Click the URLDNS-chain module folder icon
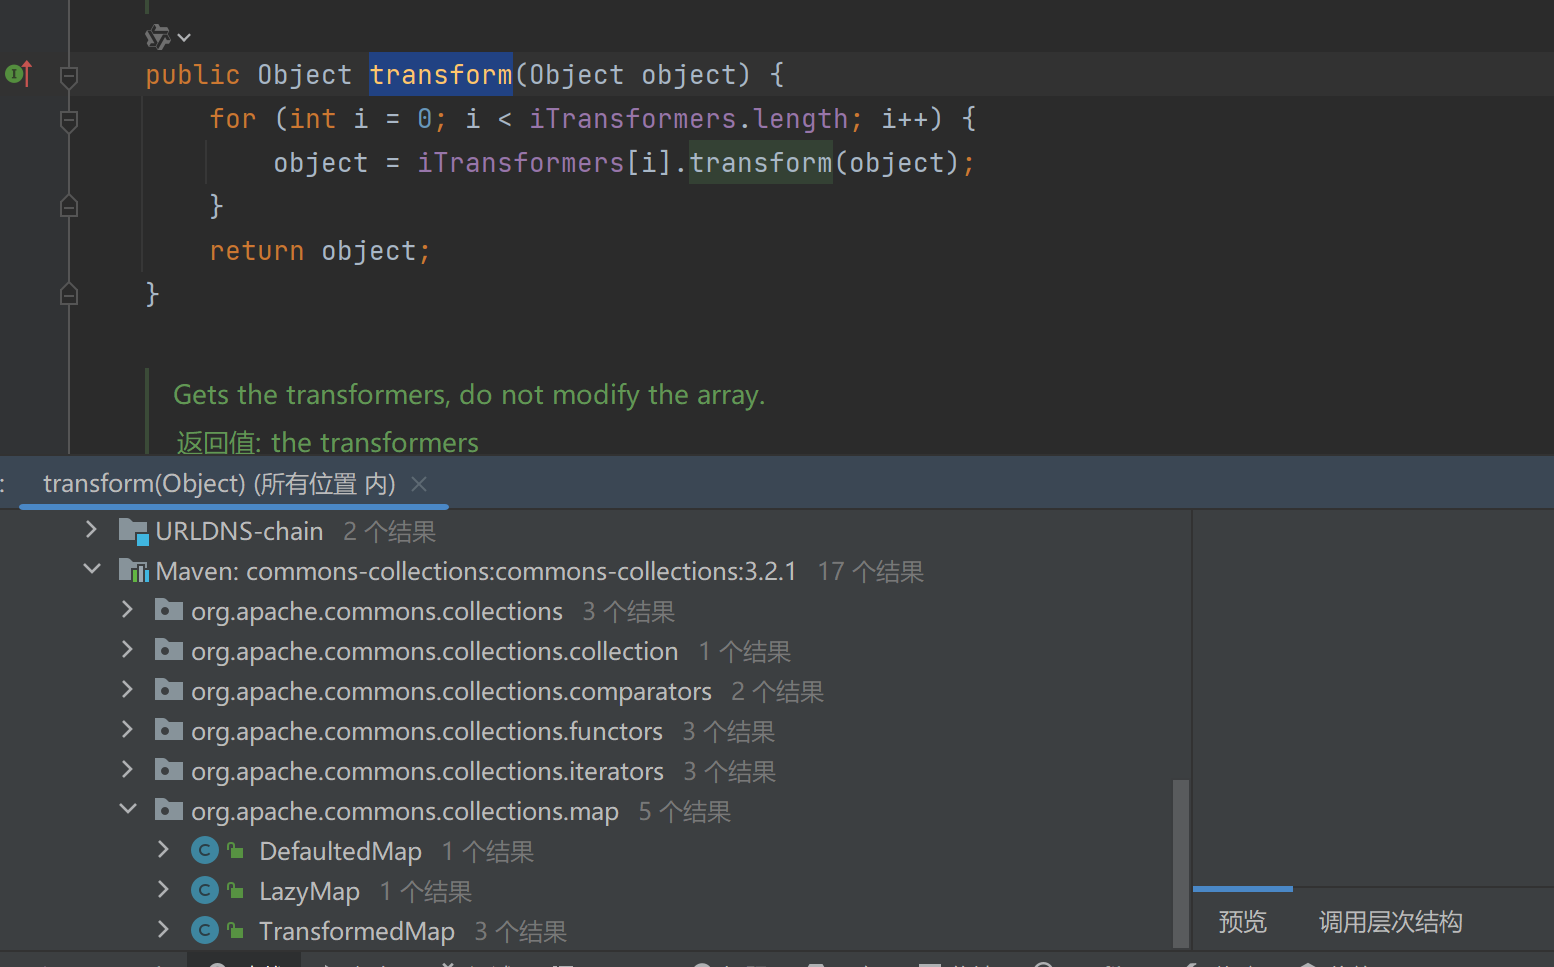The image size is (1554, 967). 133,531
